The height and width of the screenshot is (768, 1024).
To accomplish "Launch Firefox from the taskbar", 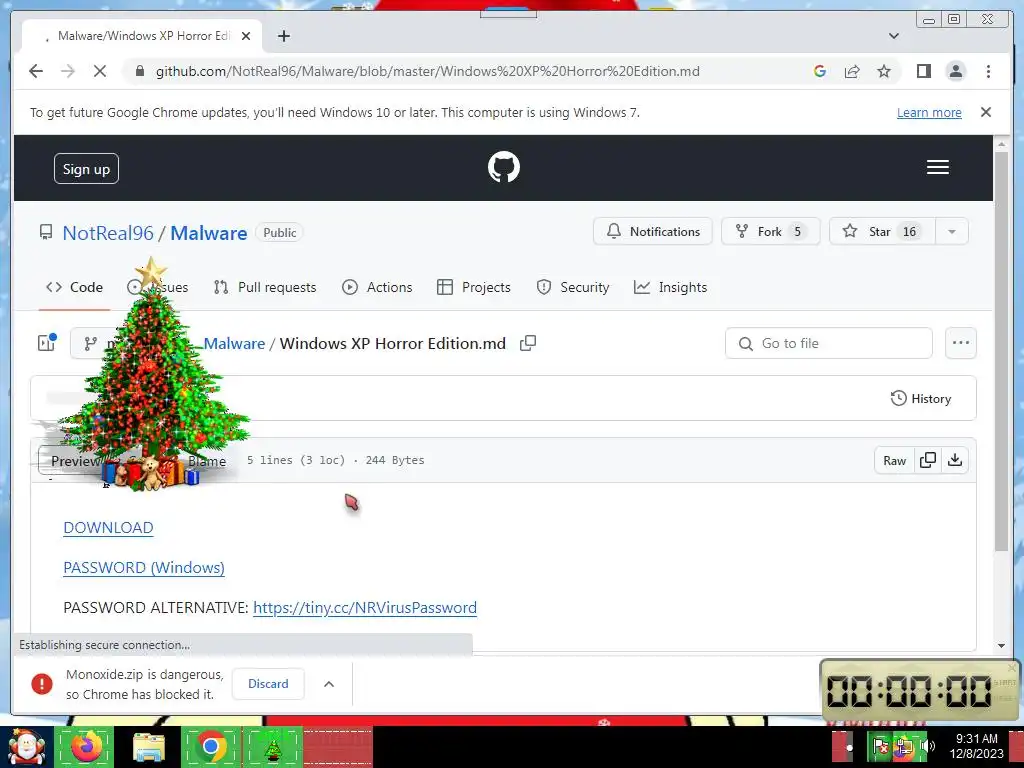I will (86, 747).
